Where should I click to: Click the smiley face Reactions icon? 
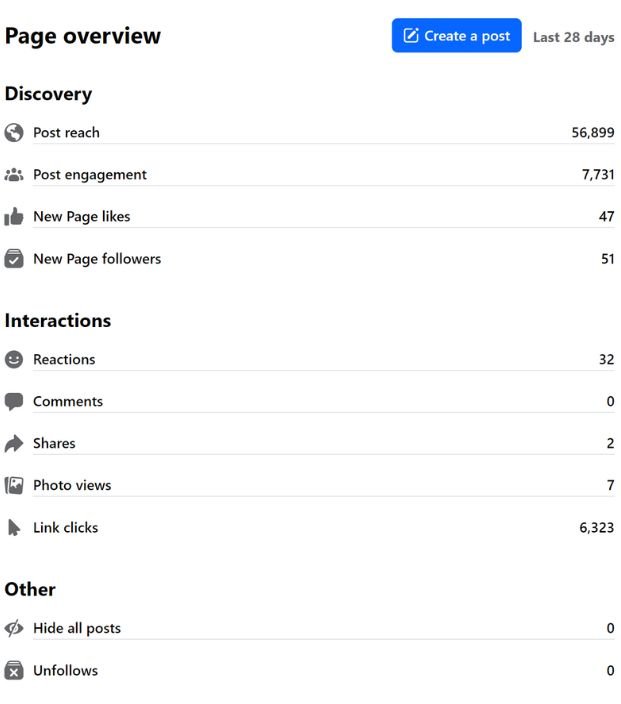coord(14,360)
